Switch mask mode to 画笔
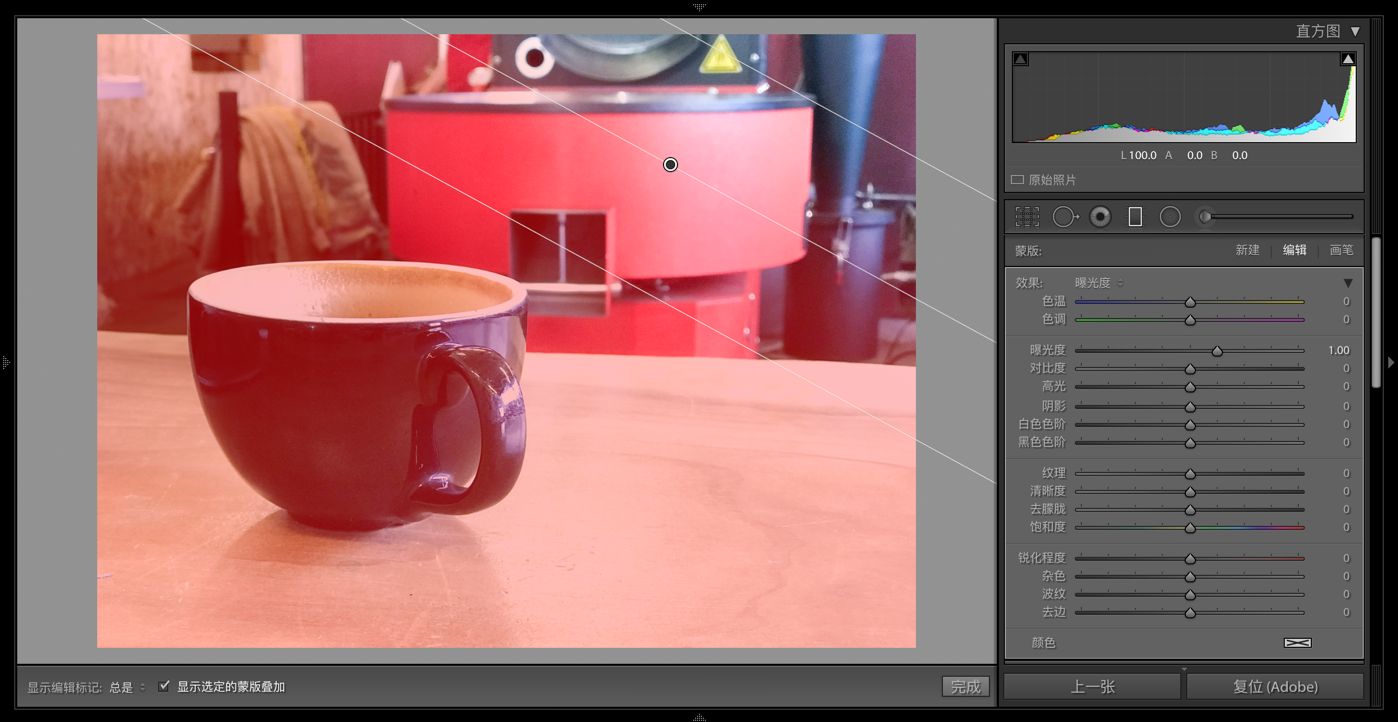The image size is (1398, 722). click(x=1341, y=250)
